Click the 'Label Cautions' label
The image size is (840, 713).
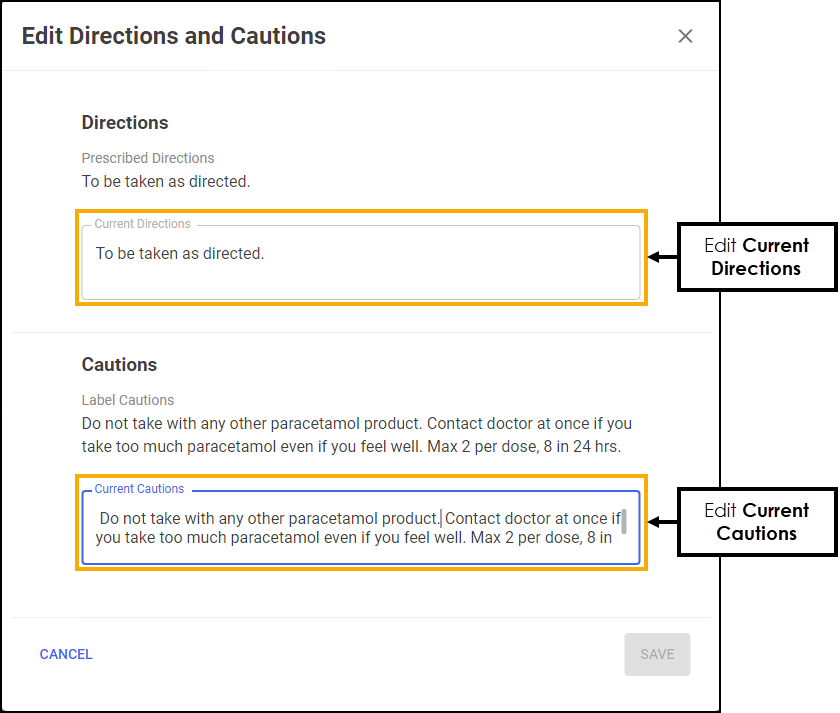(128, 400)
